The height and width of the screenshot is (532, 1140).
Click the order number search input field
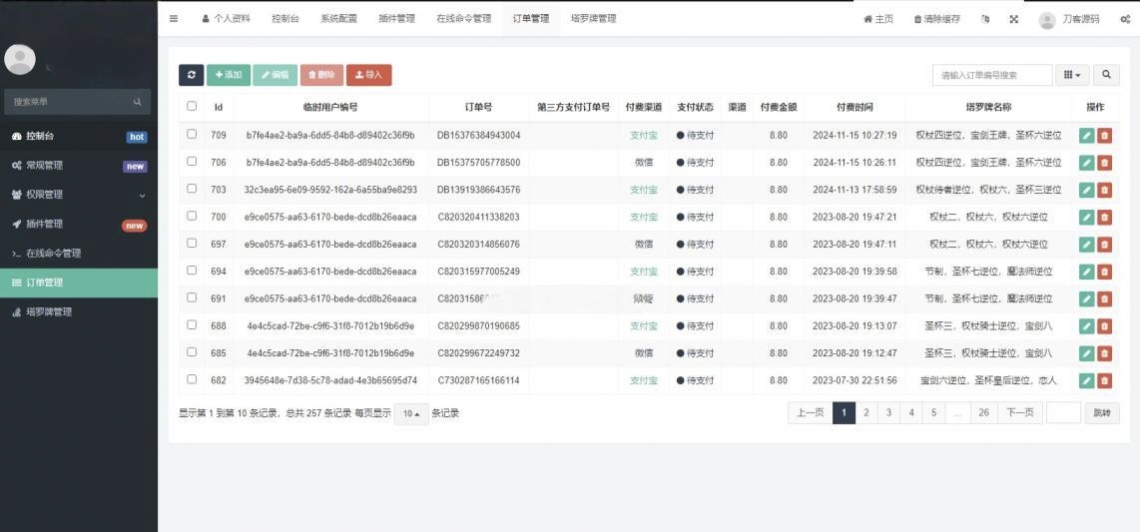tap(991, 75)
